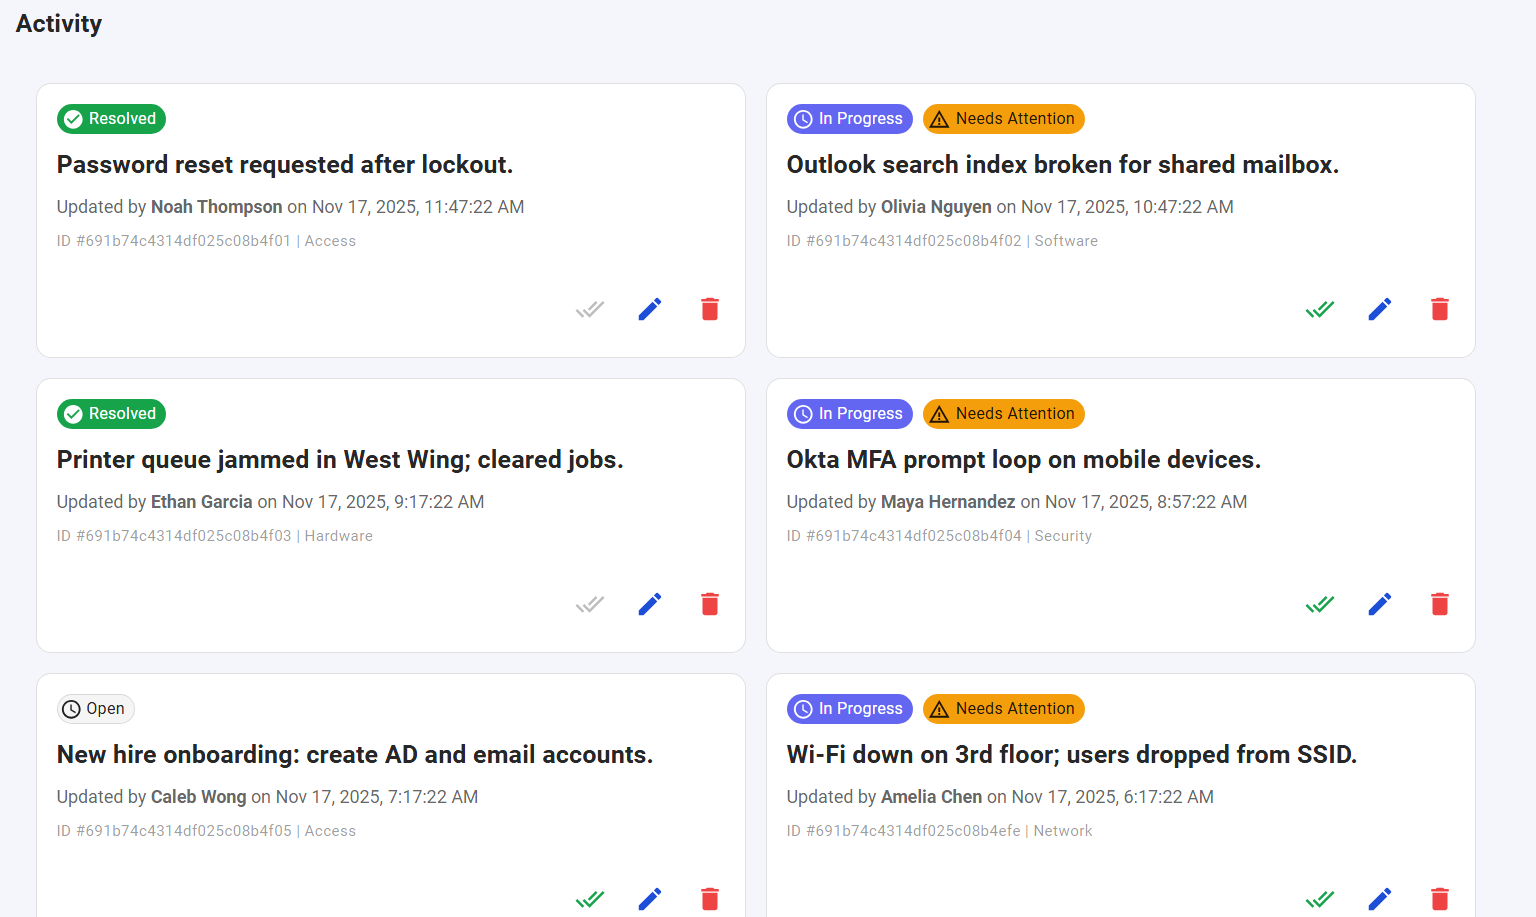
Task: Delete the Wi-Fi down ticket
Action: pyautogui.click(x=1440, y=899)
